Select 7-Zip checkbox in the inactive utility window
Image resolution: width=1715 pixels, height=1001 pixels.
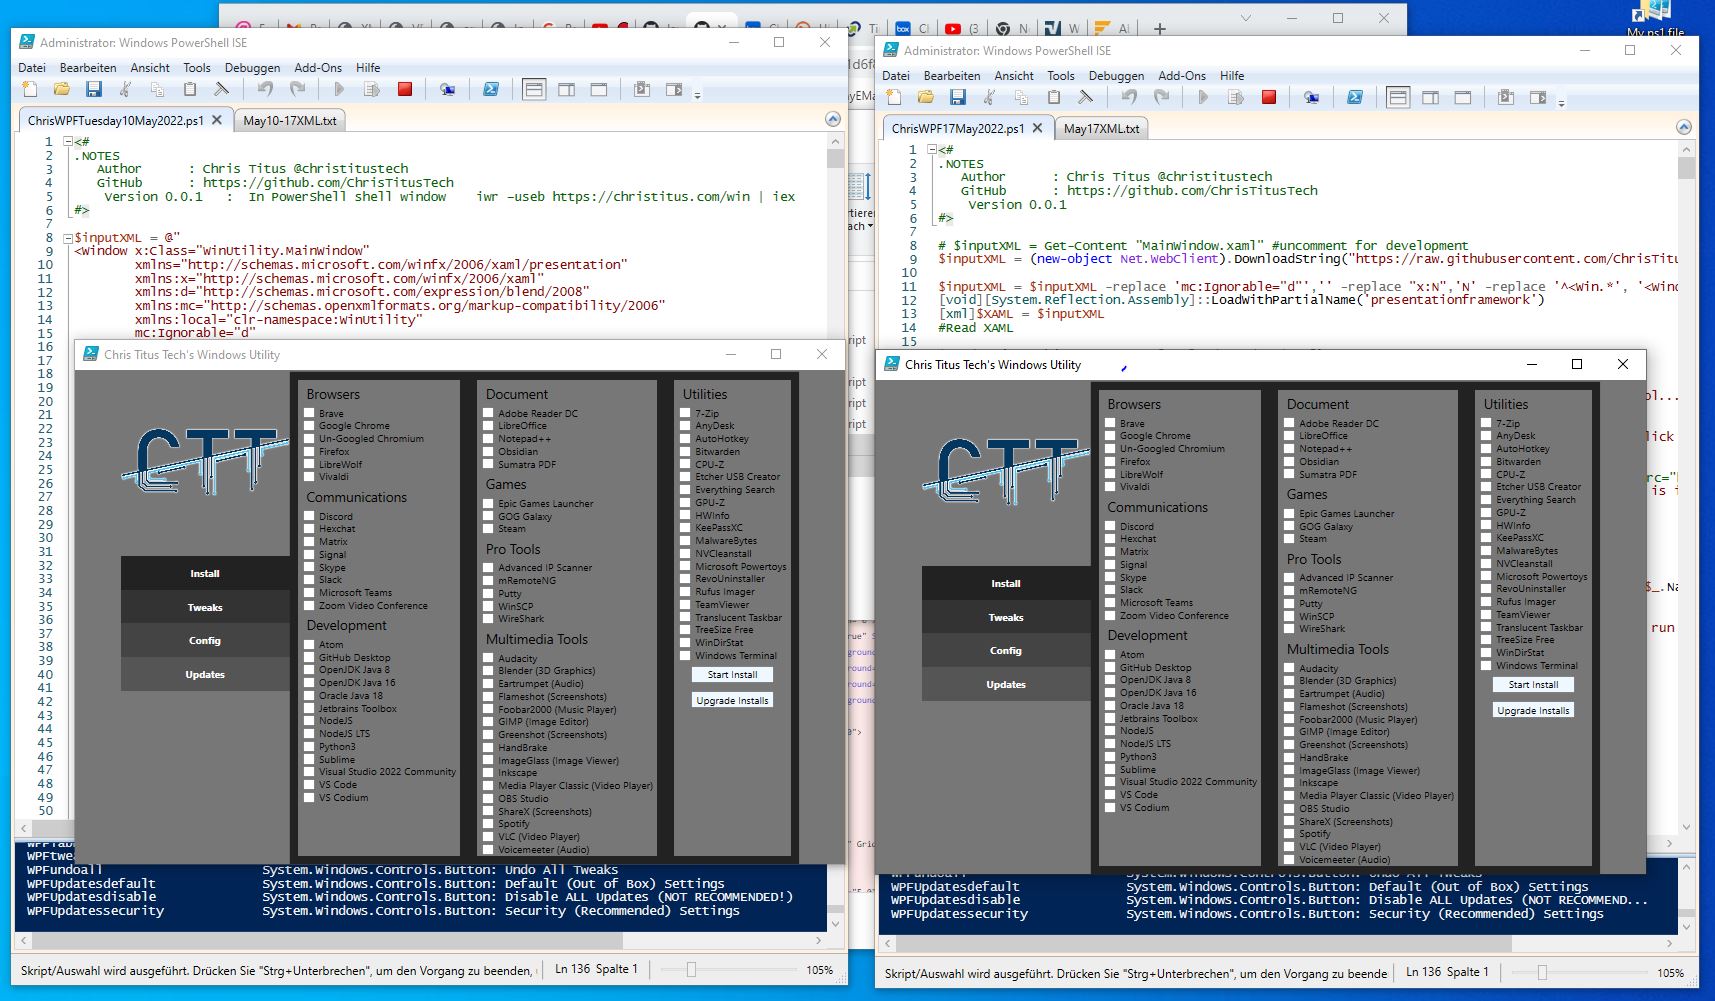coord(686,413)
